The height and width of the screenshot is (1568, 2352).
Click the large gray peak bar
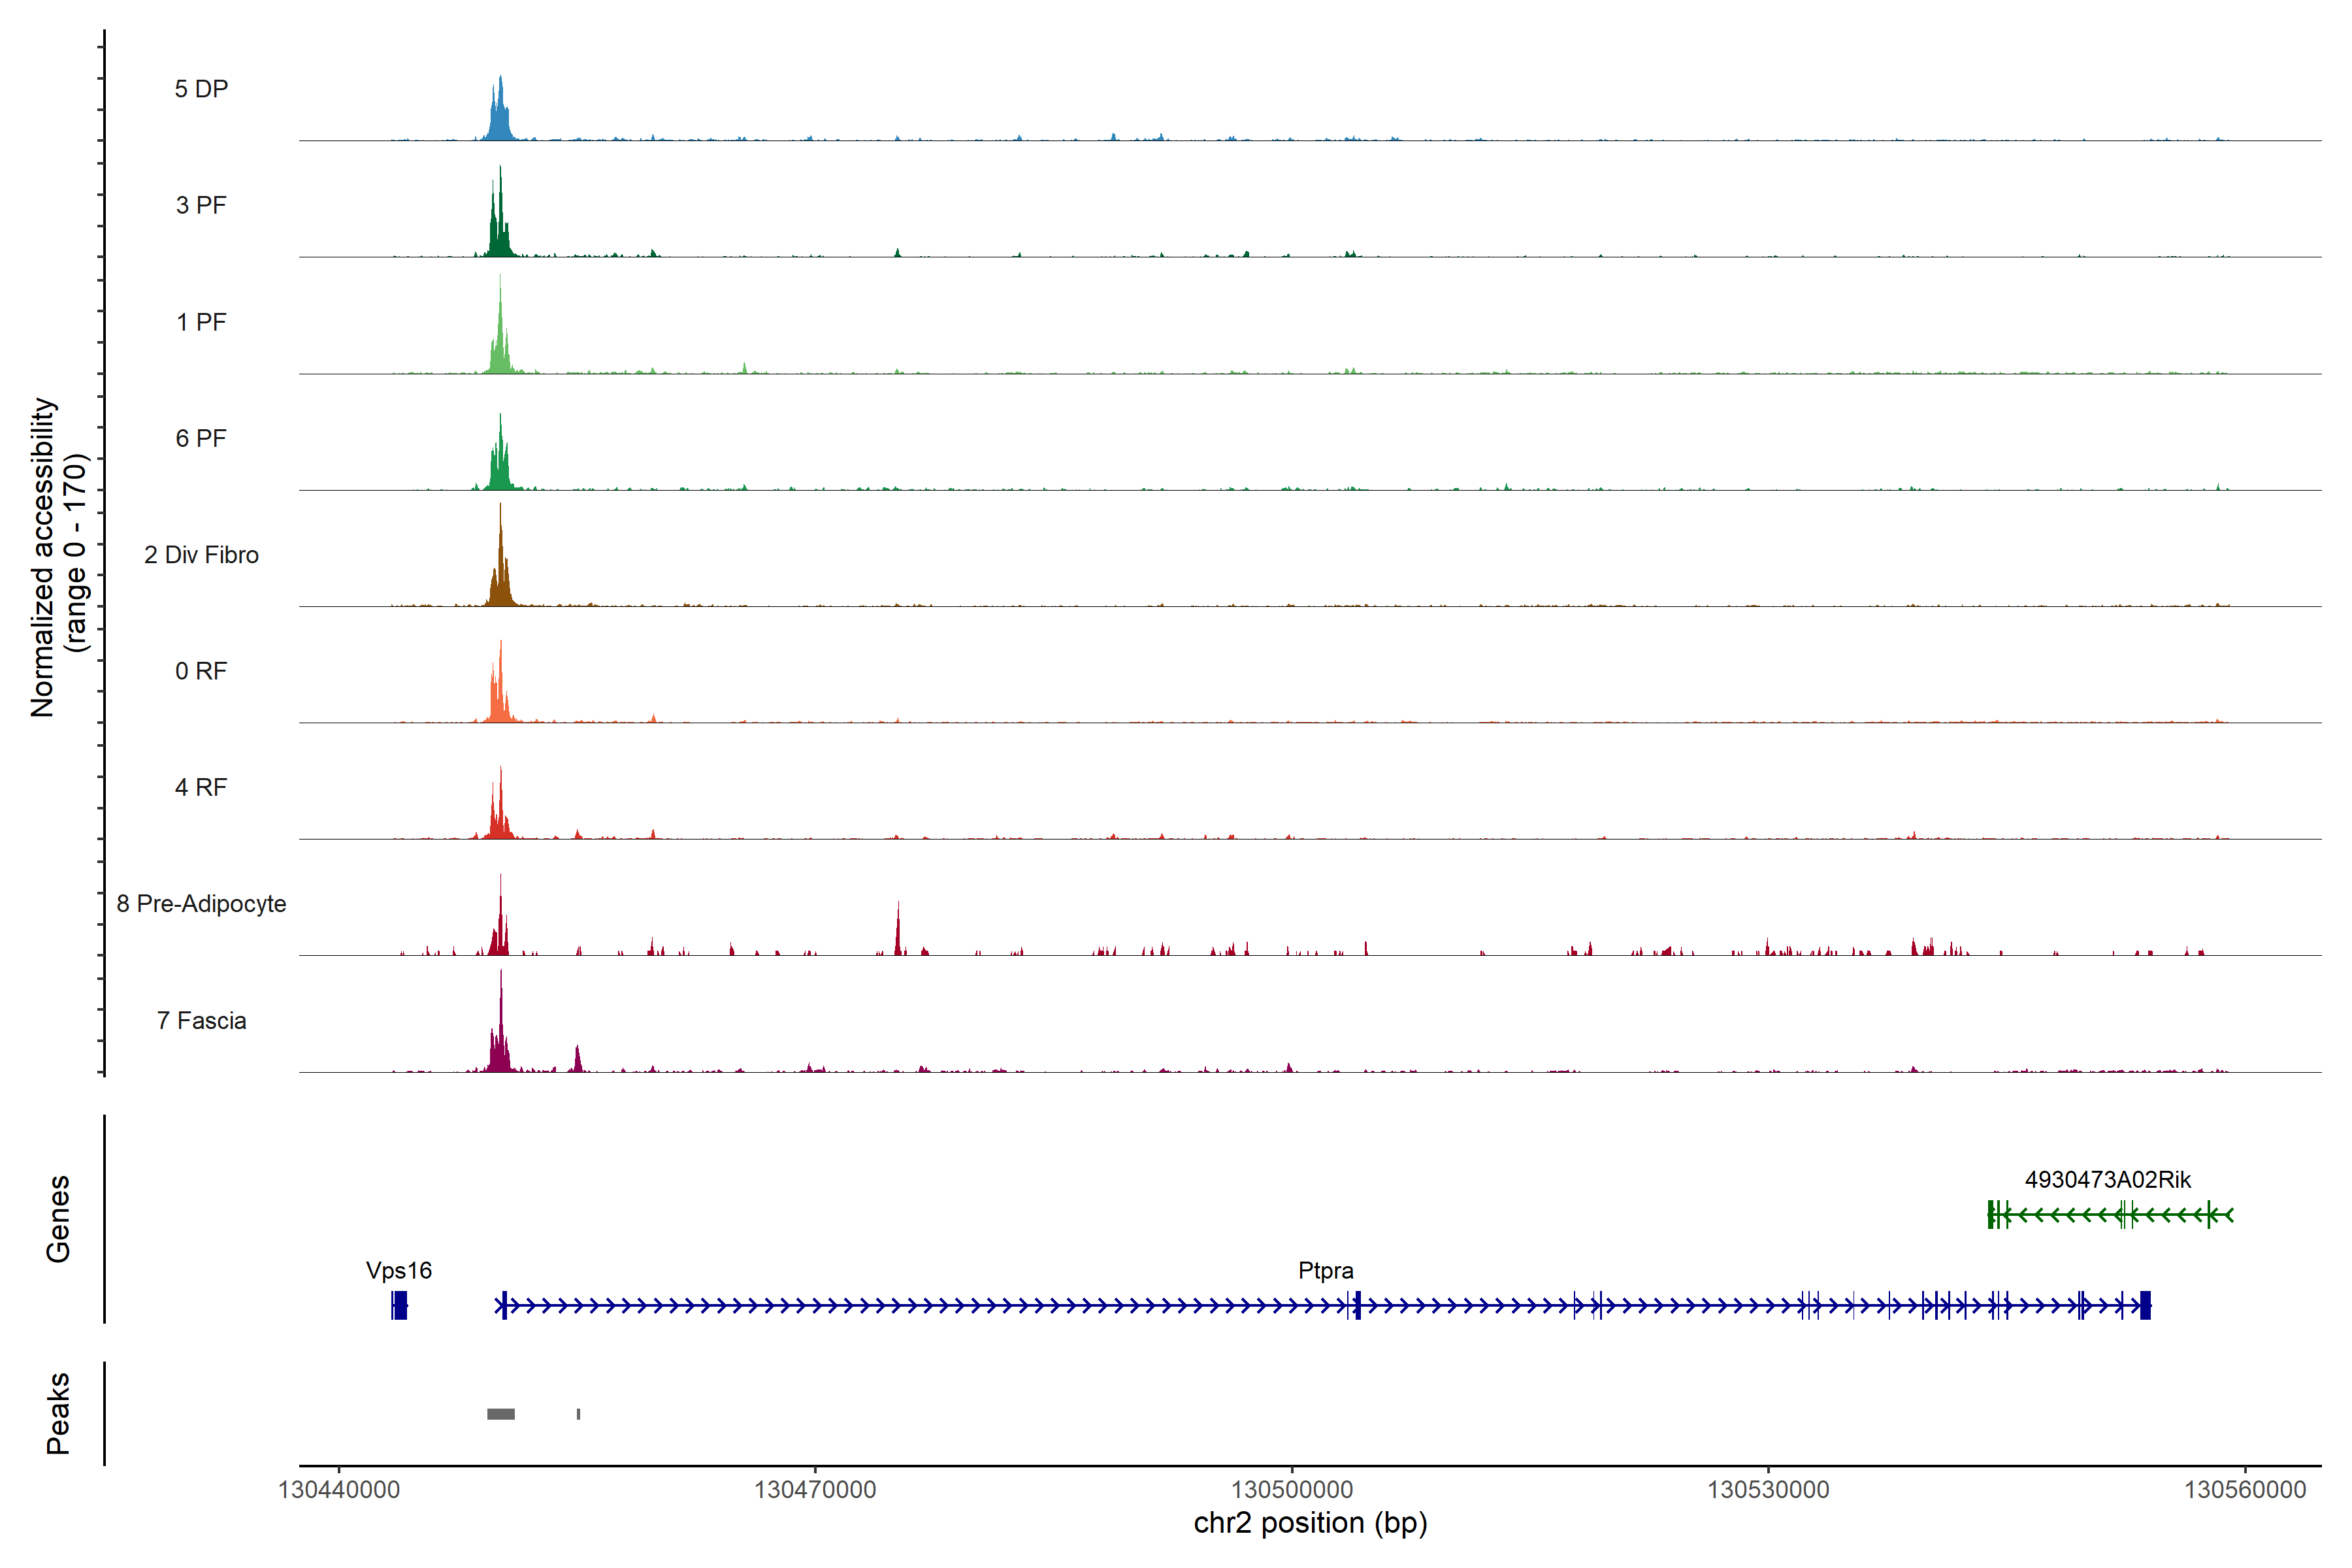click(501, 1414)
